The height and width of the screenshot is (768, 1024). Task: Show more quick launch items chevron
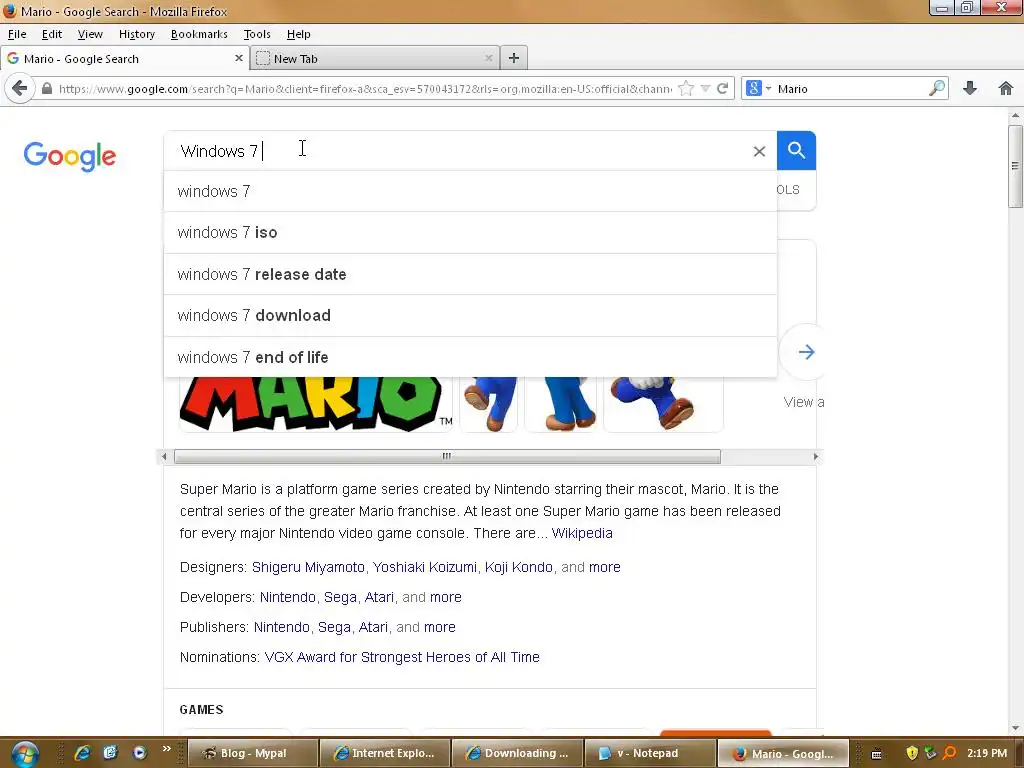(167, 749)
